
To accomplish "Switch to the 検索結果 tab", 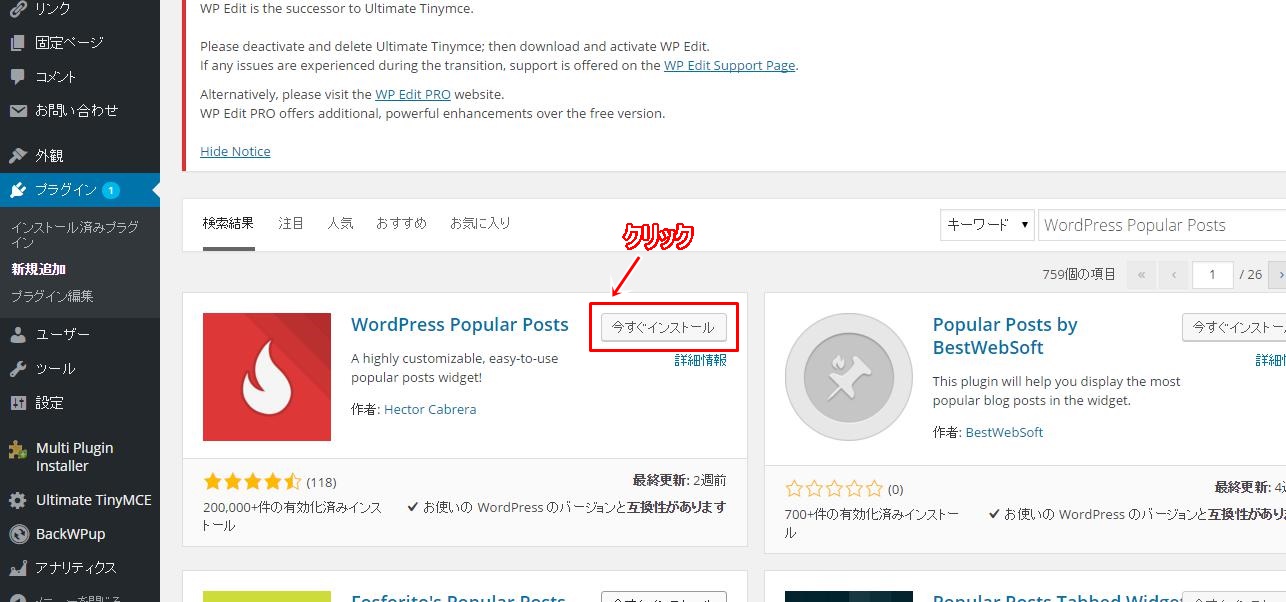I will tap(228, 223).
